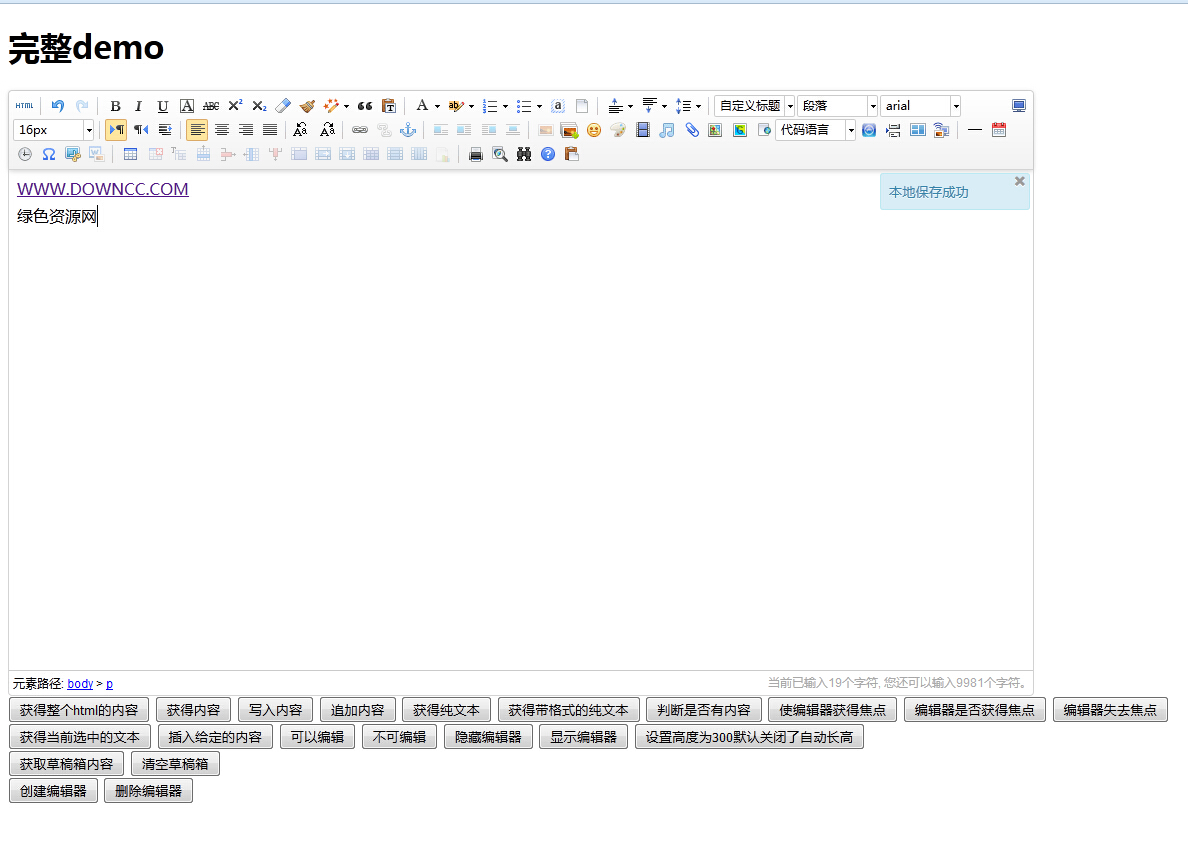
Task: Open the insert image dialog
Action: tap(570, 130)
